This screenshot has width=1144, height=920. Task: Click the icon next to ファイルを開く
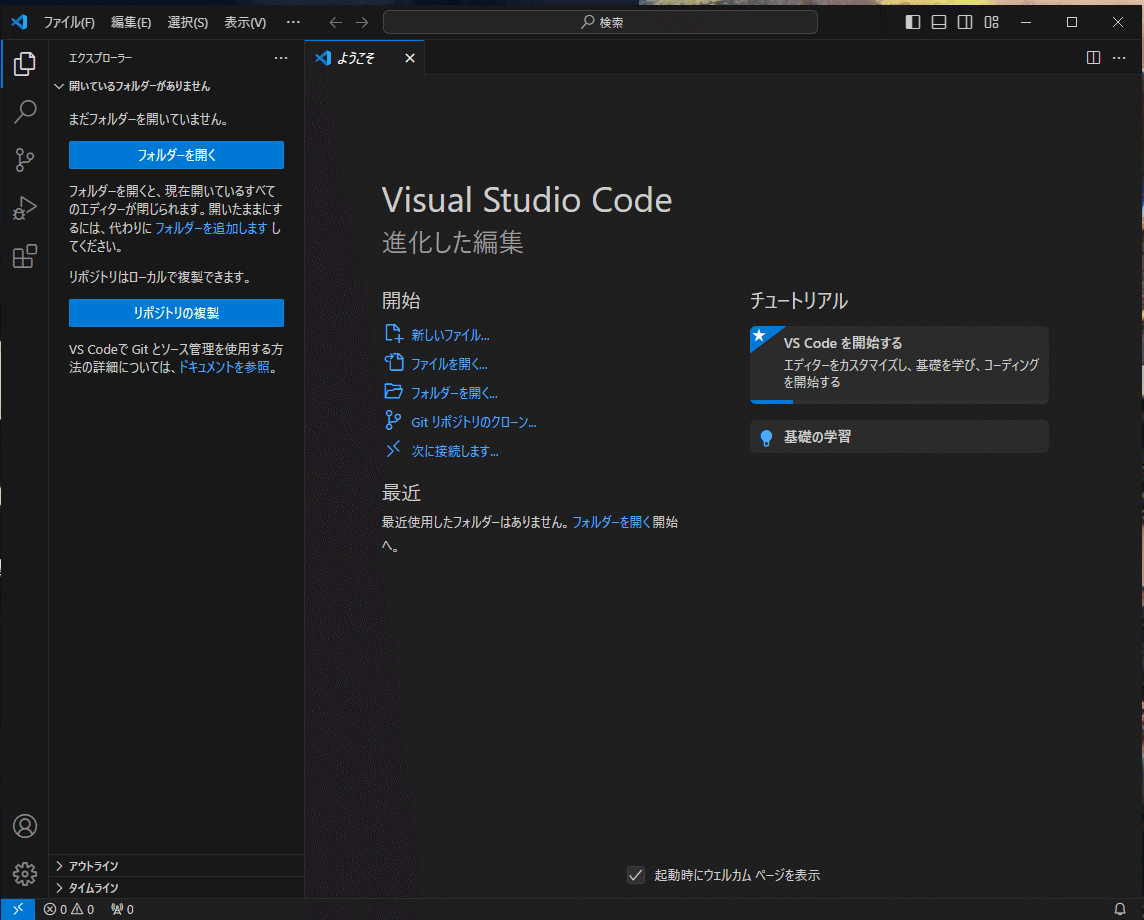point(393,363)
